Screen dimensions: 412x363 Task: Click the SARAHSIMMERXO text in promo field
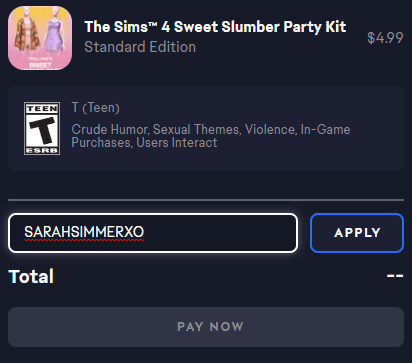pos(84,232)
